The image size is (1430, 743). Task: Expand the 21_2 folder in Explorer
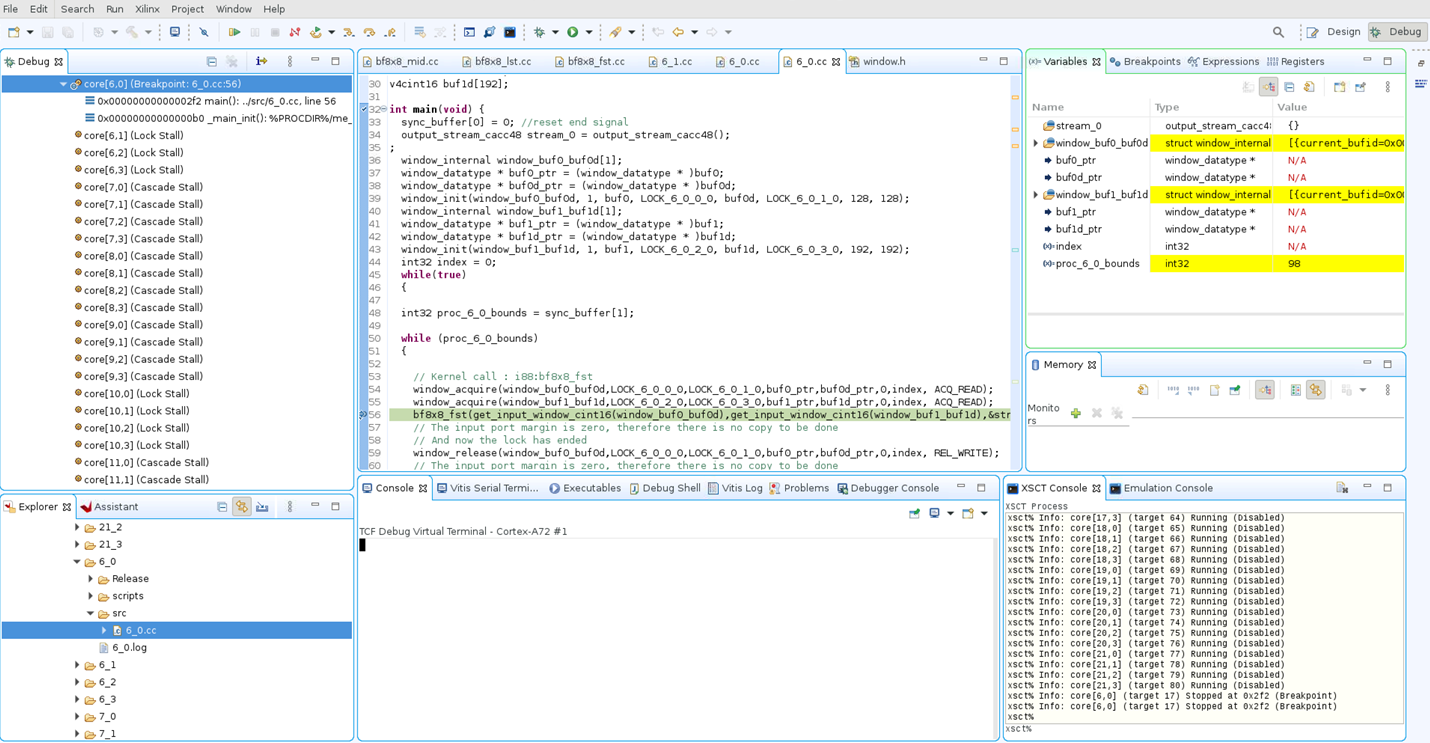point(77,527)
